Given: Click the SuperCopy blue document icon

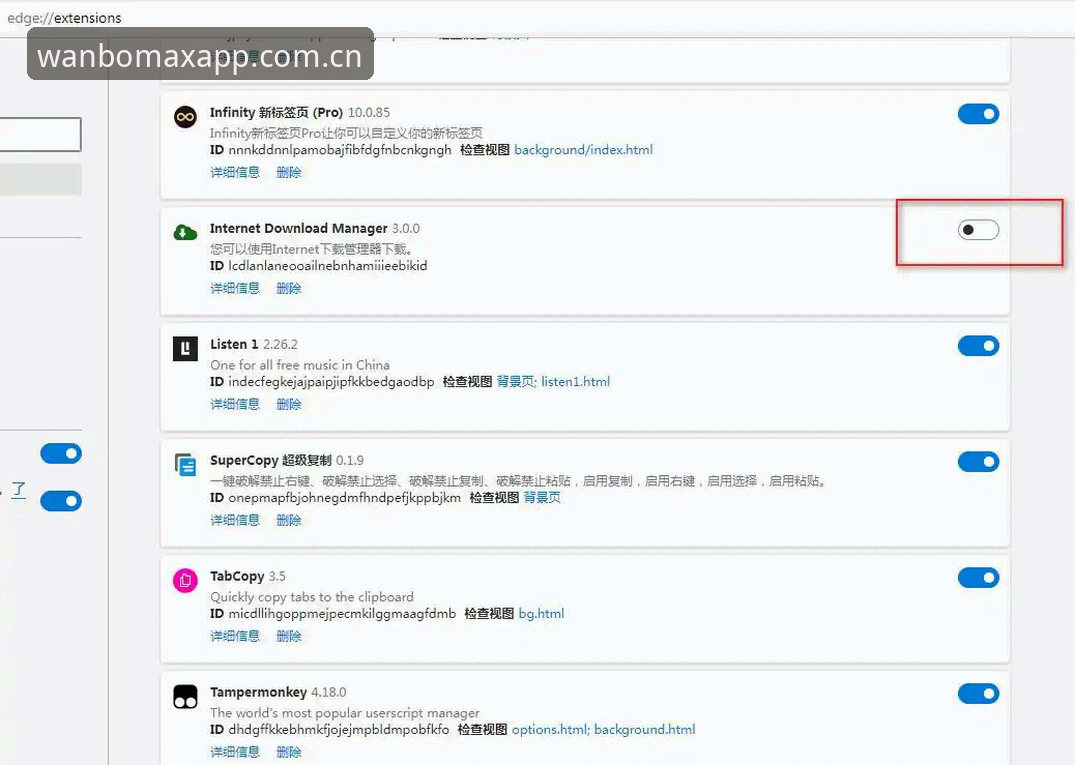Looking at the screenshot, I should click(185, 465).
